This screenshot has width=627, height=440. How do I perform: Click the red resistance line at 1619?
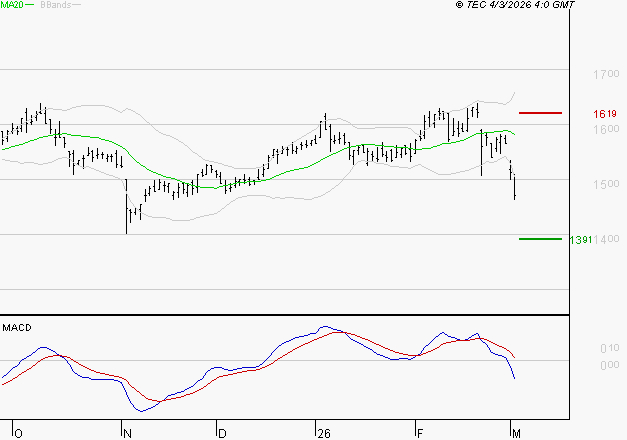[x=540, y=113]
